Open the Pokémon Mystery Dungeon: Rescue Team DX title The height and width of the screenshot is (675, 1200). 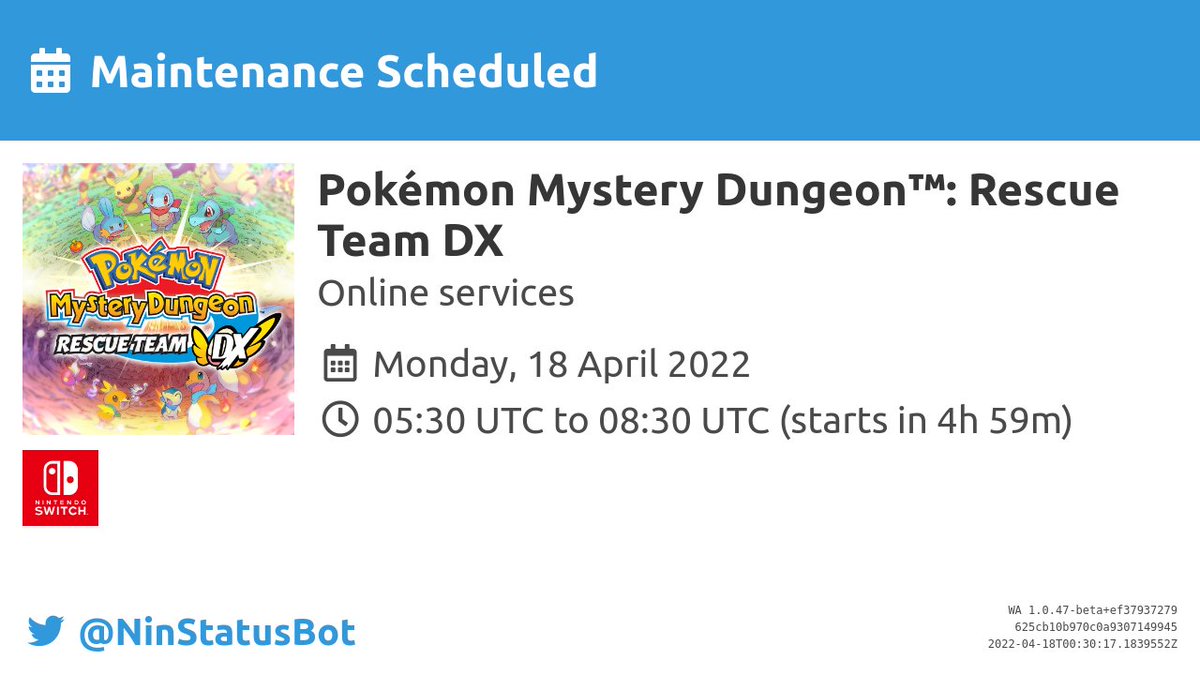(717, 214)
